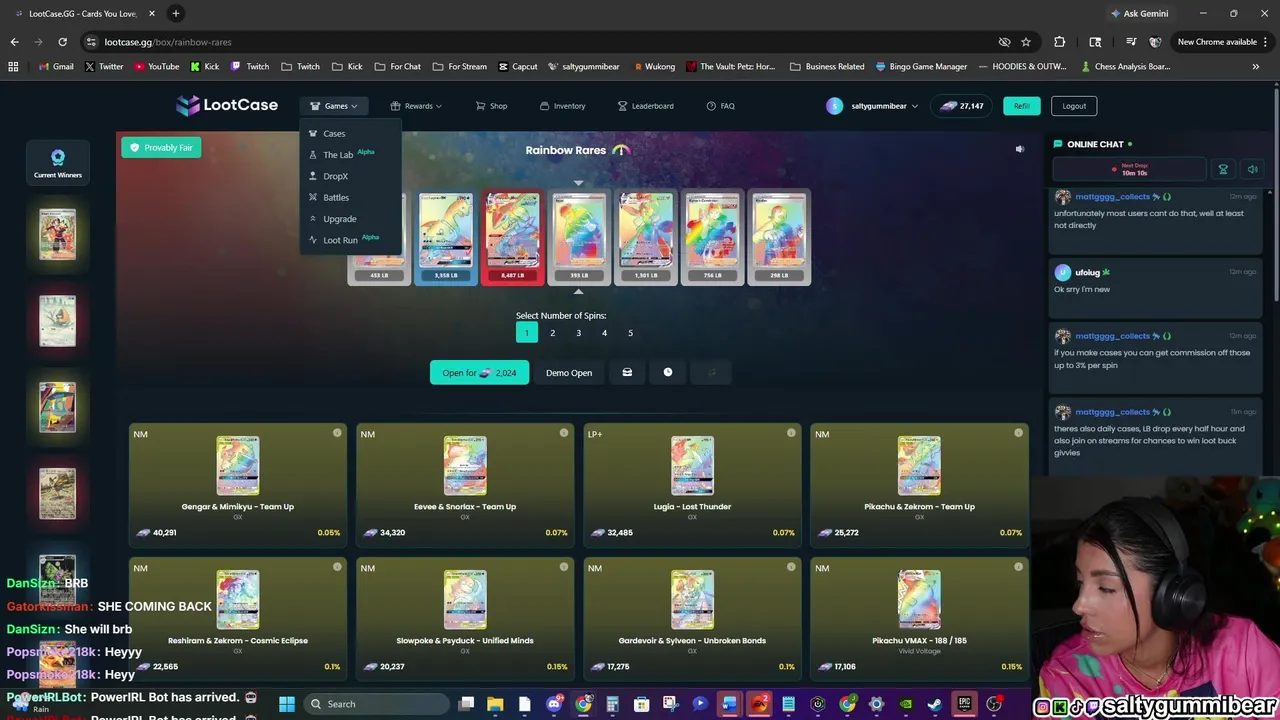Click info icon on Gengar & Mimikyu card
This screenshot has height=720, width=1280.
click(337, 433)
